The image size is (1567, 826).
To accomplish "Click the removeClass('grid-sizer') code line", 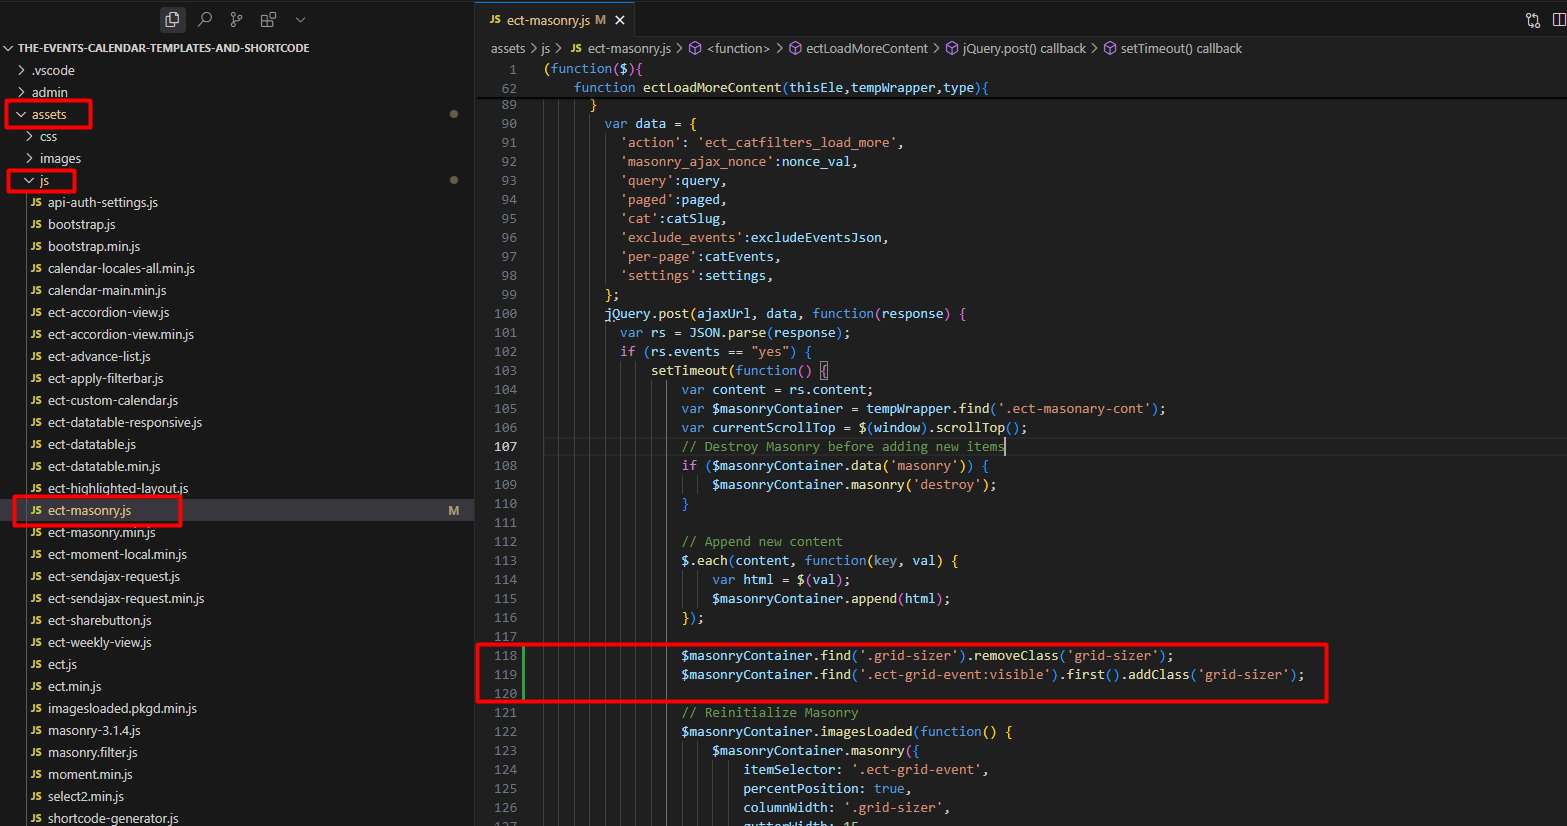I will click(927, 655).
